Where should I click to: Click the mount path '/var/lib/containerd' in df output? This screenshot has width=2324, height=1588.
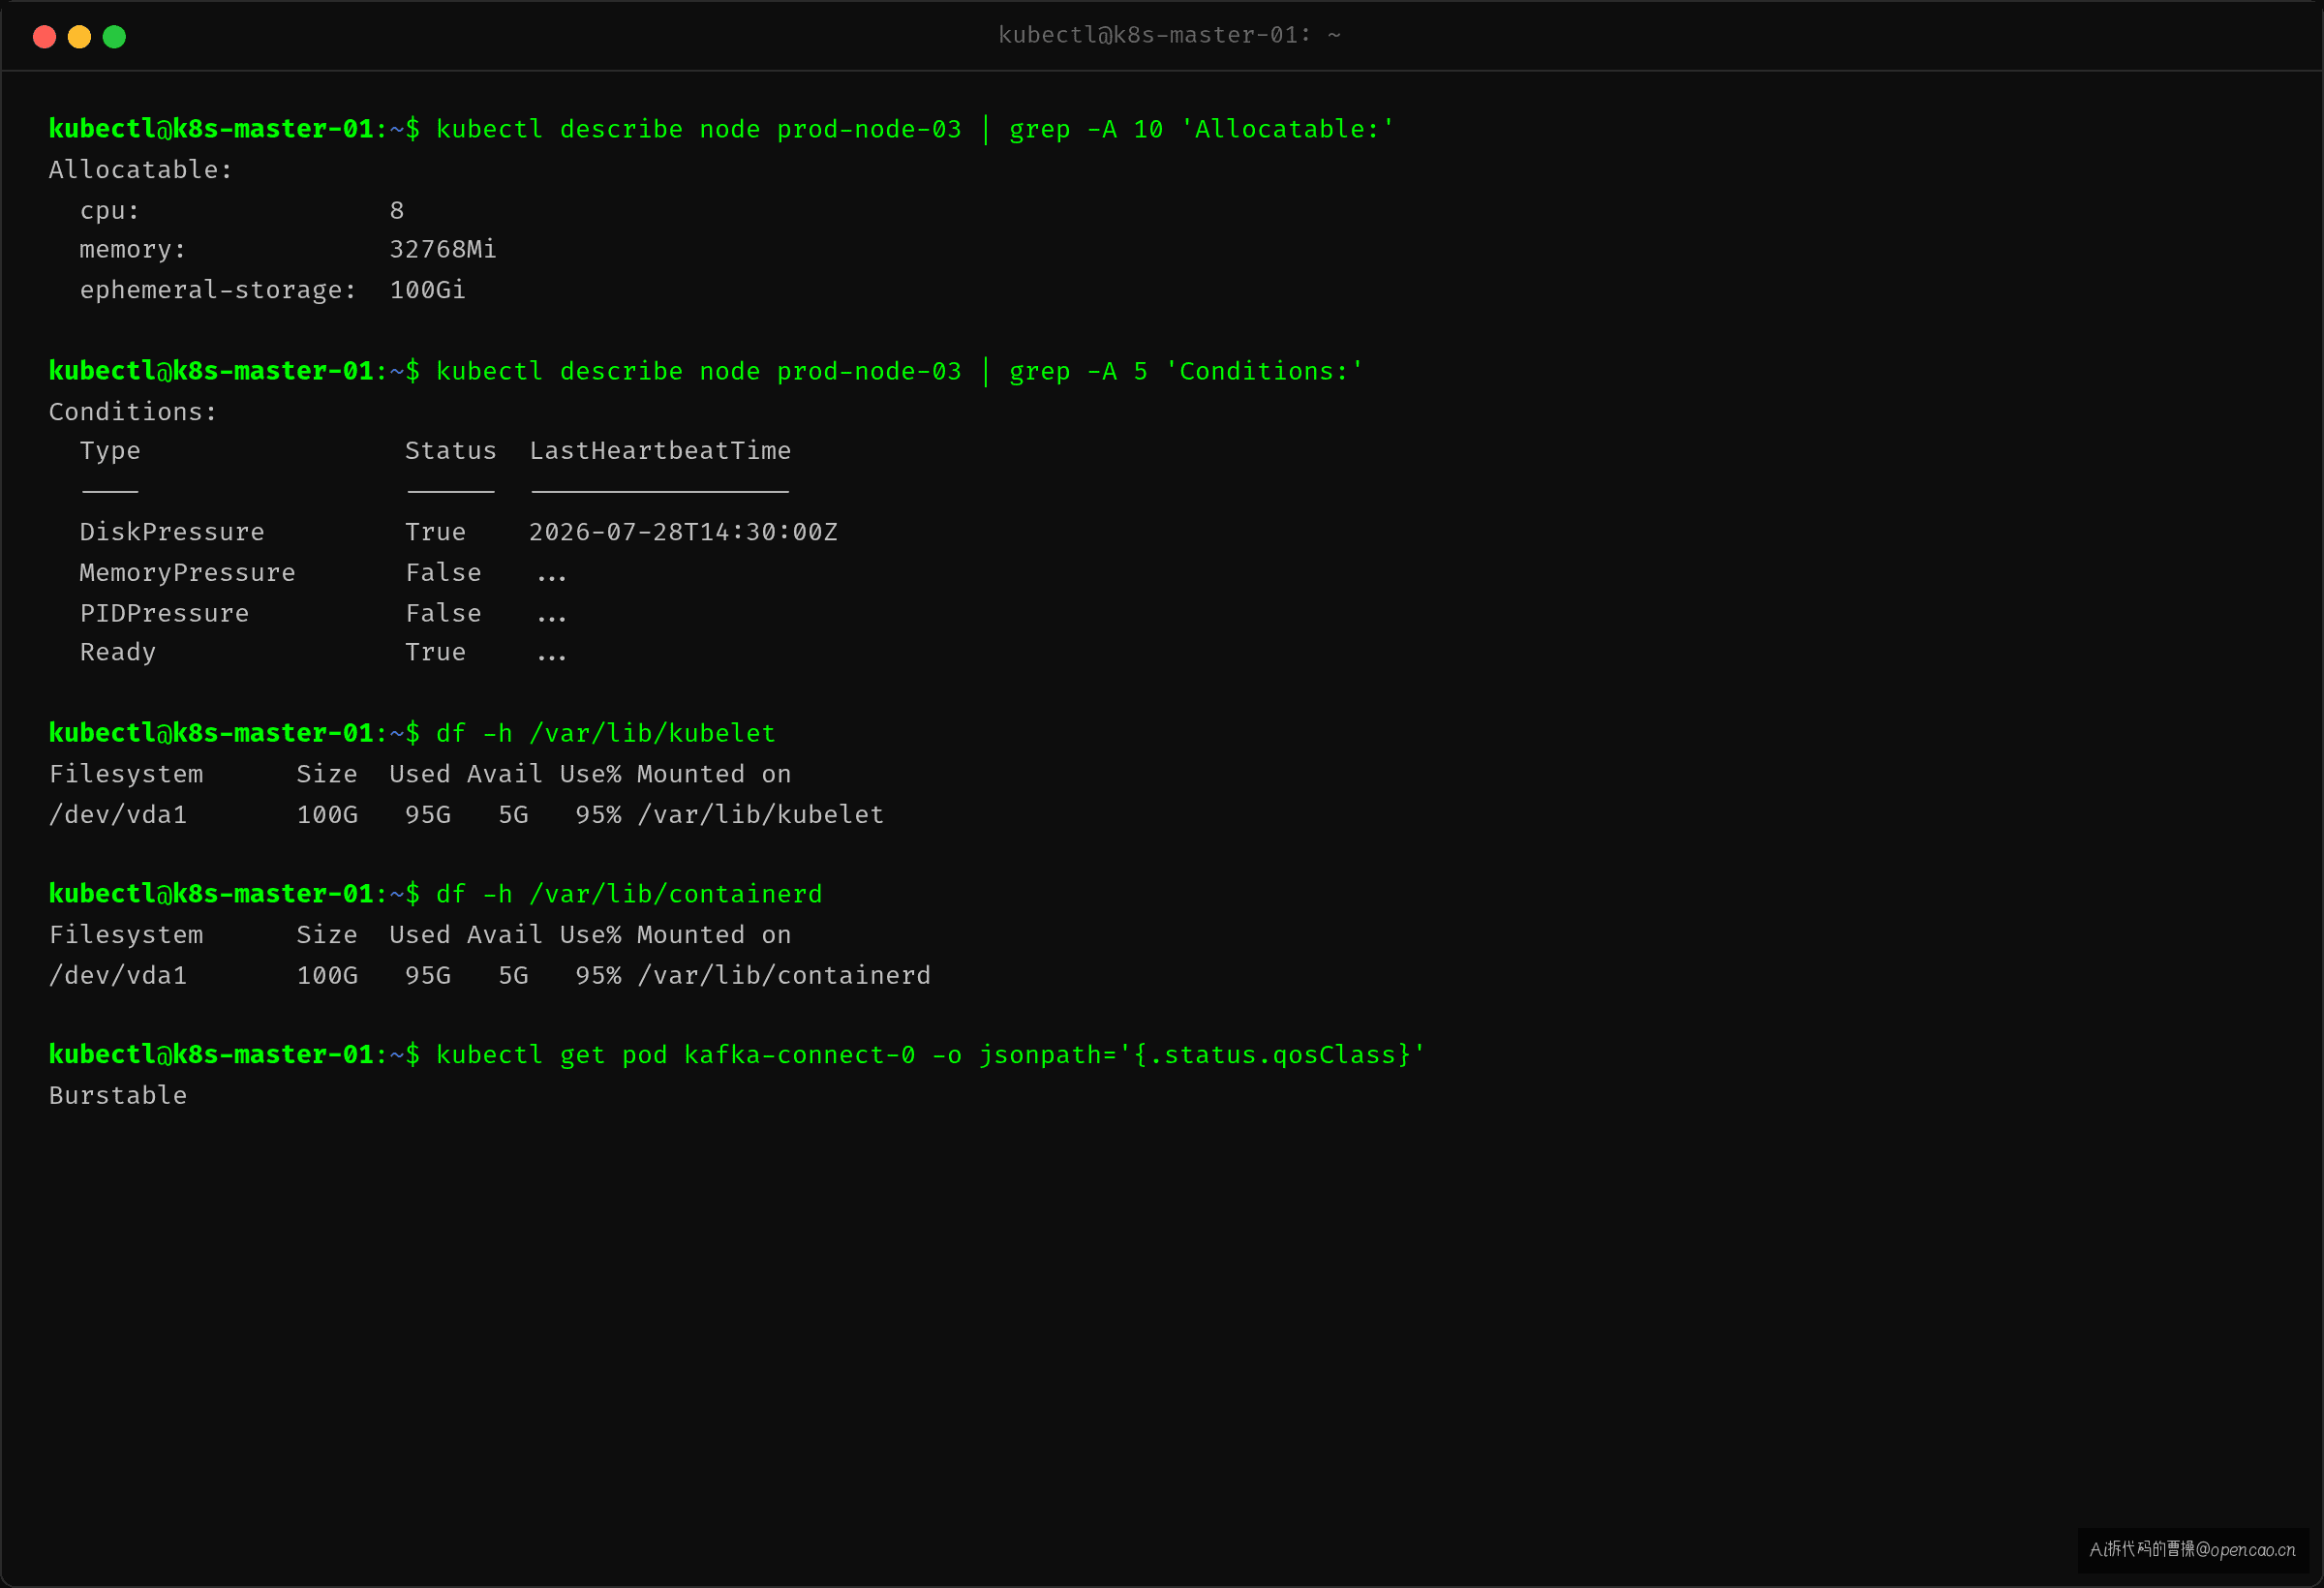(x=784, y=976)
